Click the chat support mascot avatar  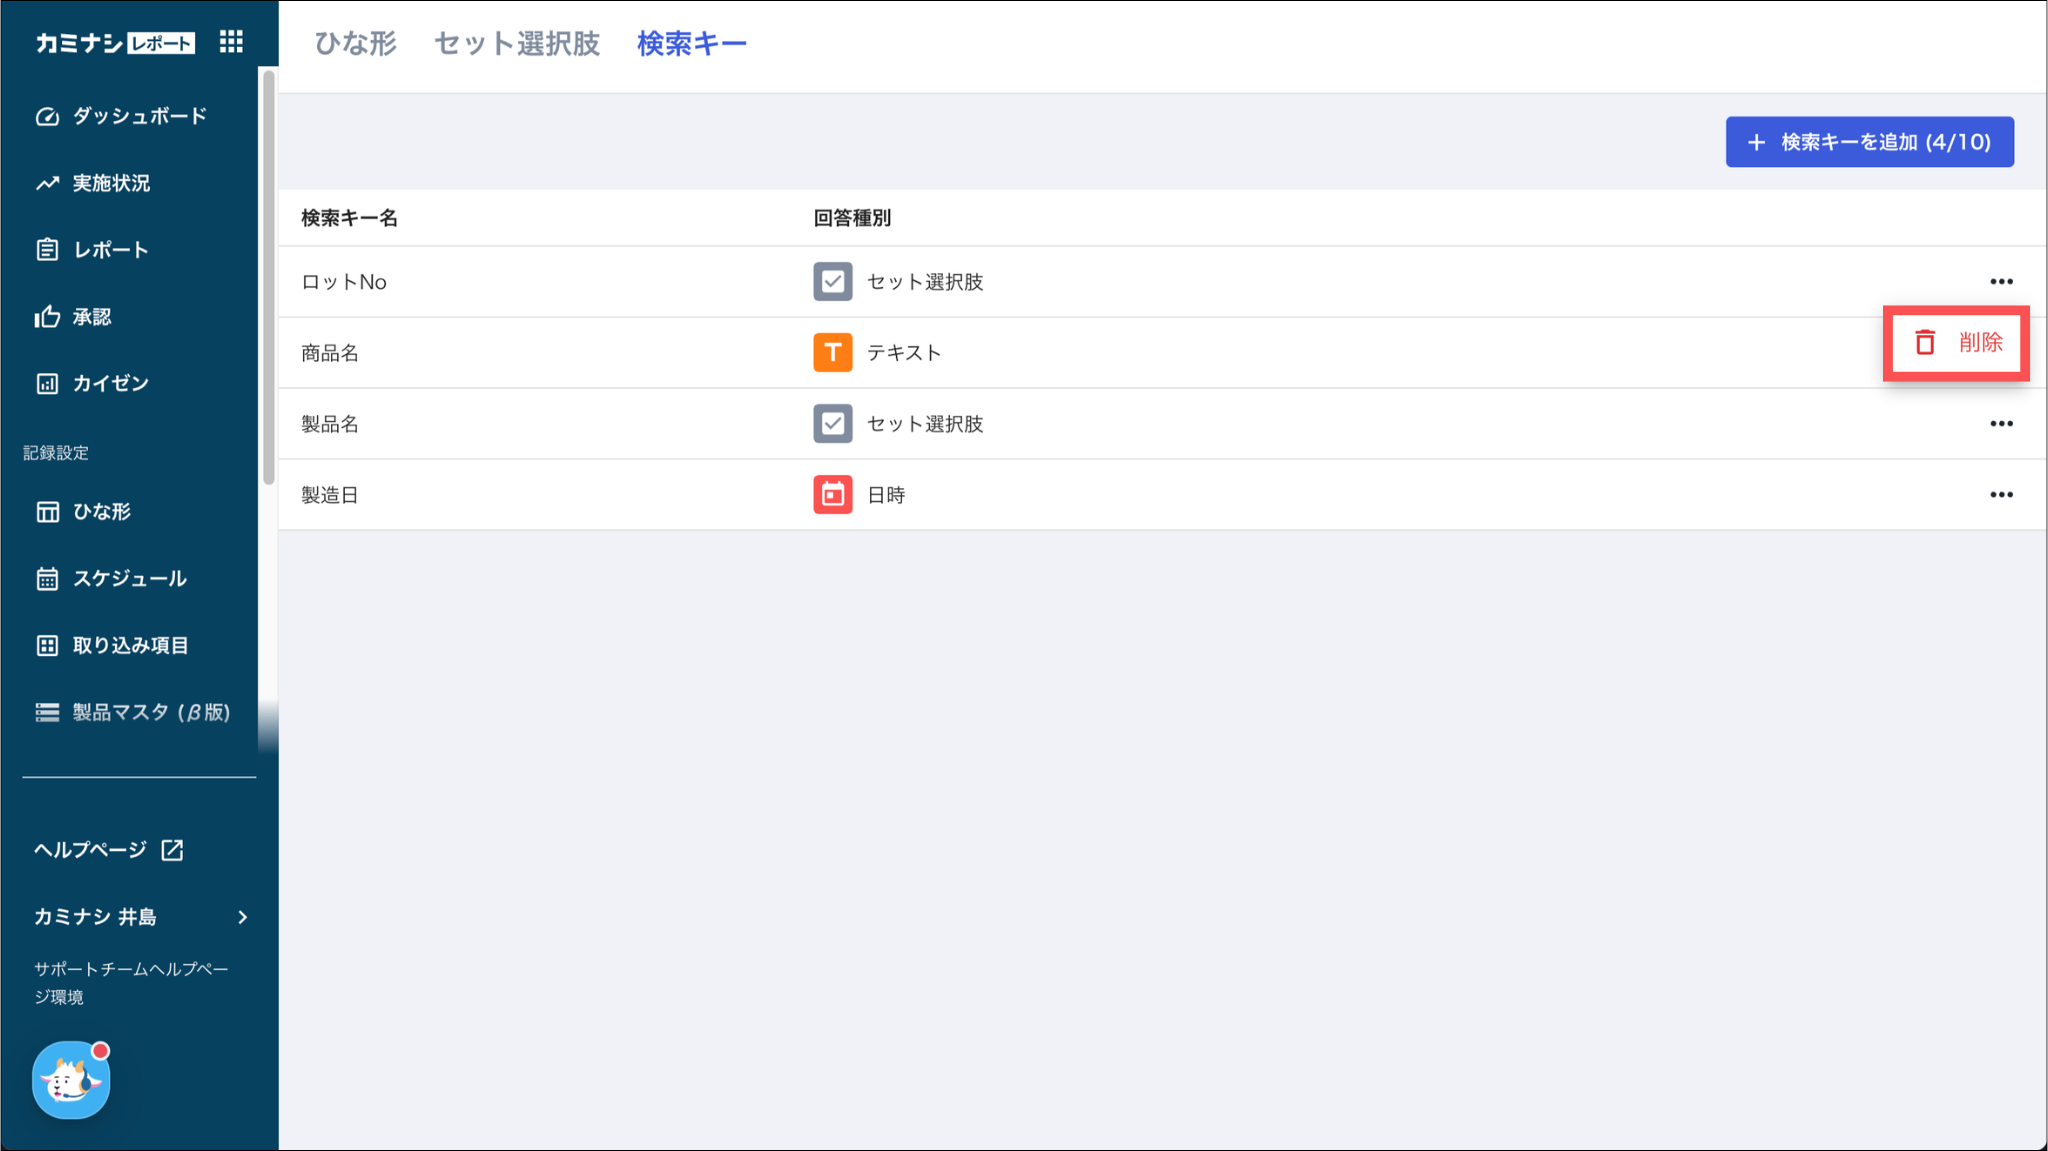pyautogui.click(x=71, y=1080)
